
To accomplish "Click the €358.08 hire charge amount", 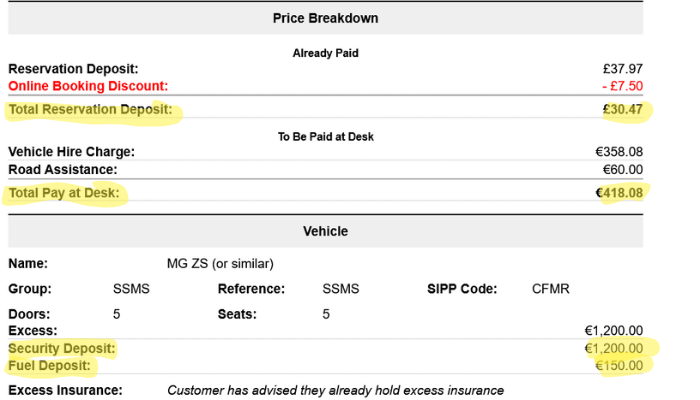I will point(618,152).
